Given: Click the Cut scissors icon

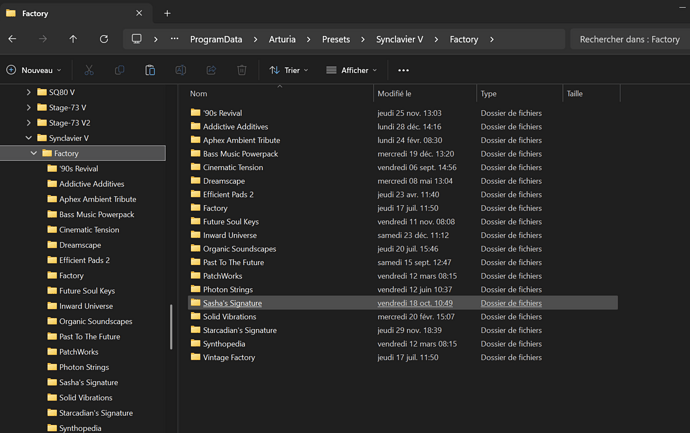Looking at the screenshot, I should pos(89,70).
